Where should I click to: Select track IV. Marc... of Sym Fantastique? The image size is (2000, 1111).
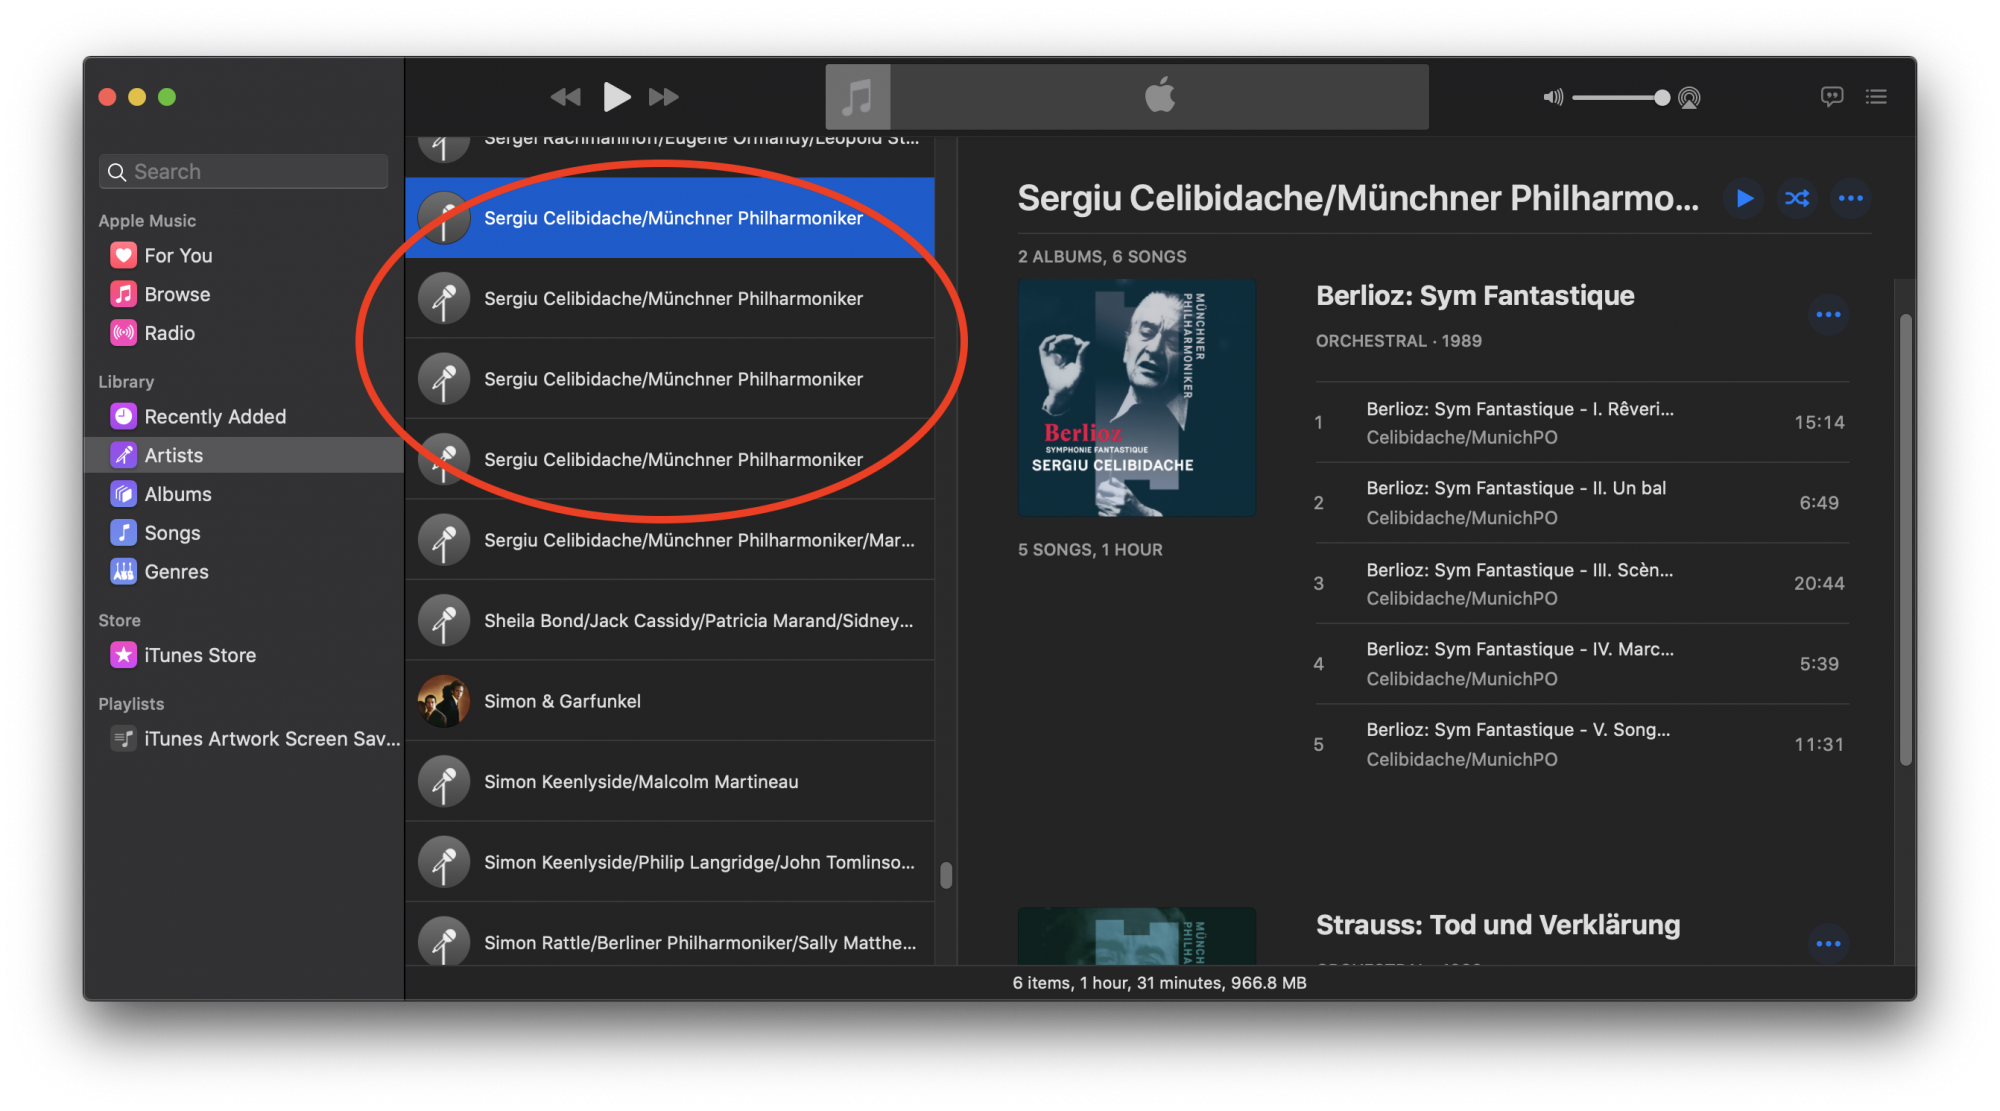click(x=1582, y=664)
